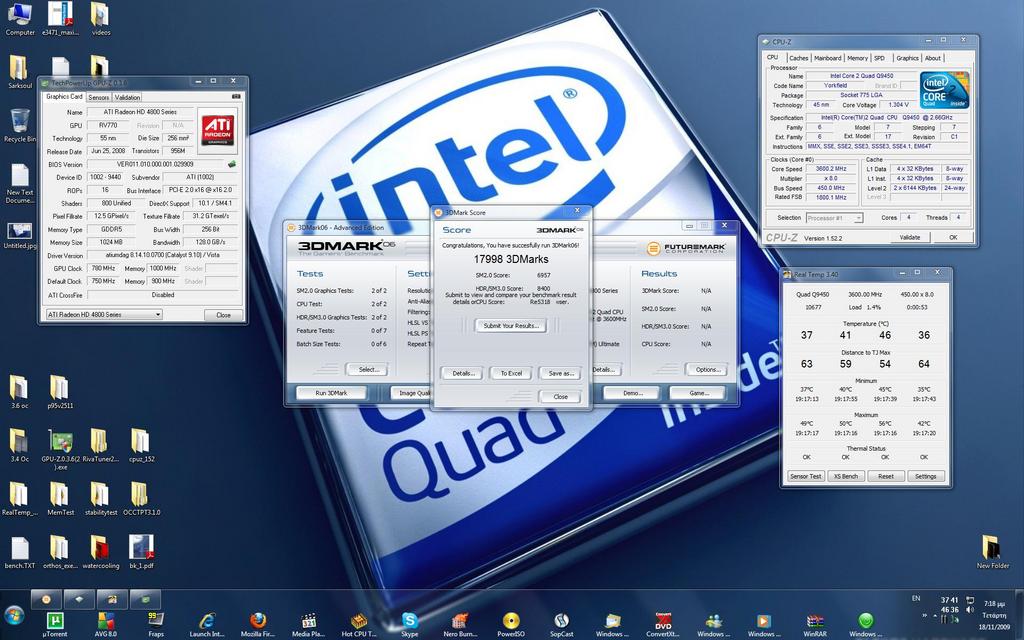Launch Fraps from the taskbar
Image resolution: width=1024 pixels, height=640 pixels.
point(155,624)
